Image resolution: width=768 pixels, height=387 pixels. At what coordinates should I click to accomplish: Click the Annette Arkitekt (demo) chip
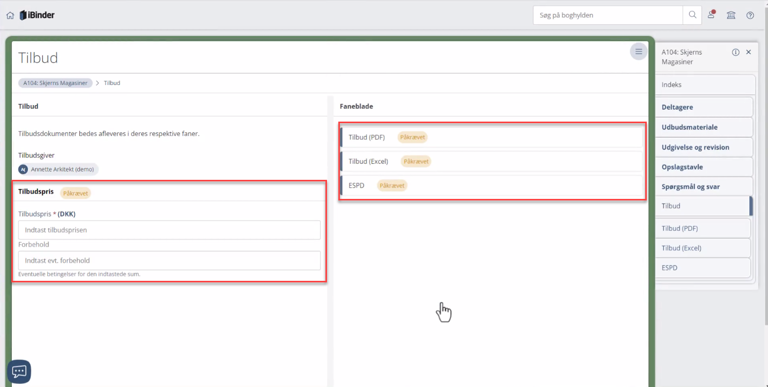tap(58, 169)
